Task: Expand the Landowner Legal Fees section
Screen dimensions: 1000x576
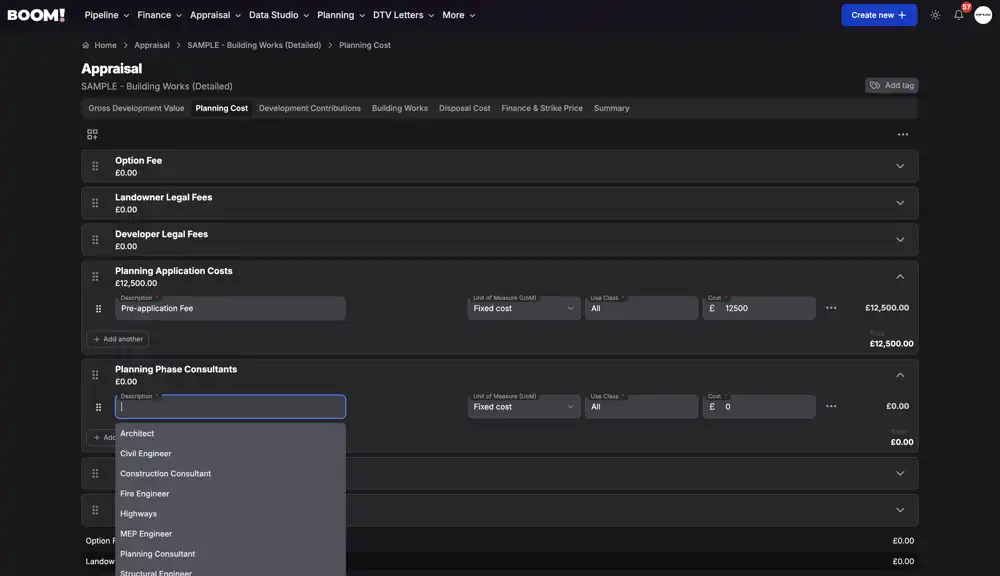Action: (900, 203)
